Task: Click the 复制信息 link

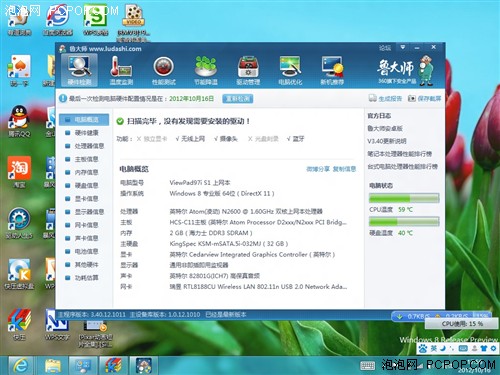Action: pyautogui.click(x=344, y=169)
